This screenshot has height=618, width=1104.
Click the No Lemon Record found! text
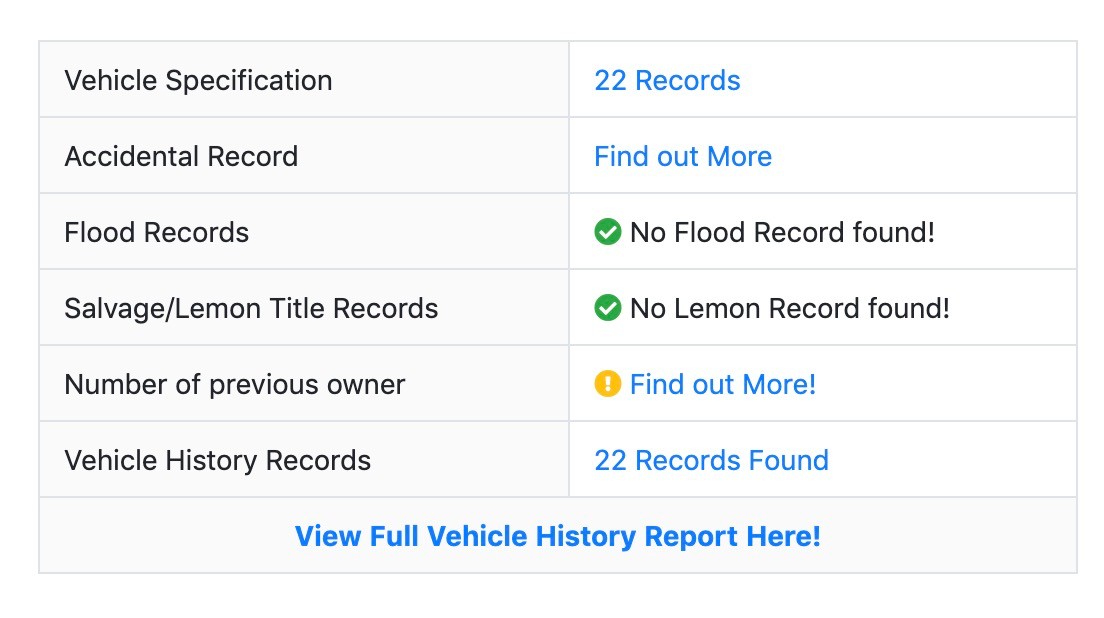pos(789,307)
